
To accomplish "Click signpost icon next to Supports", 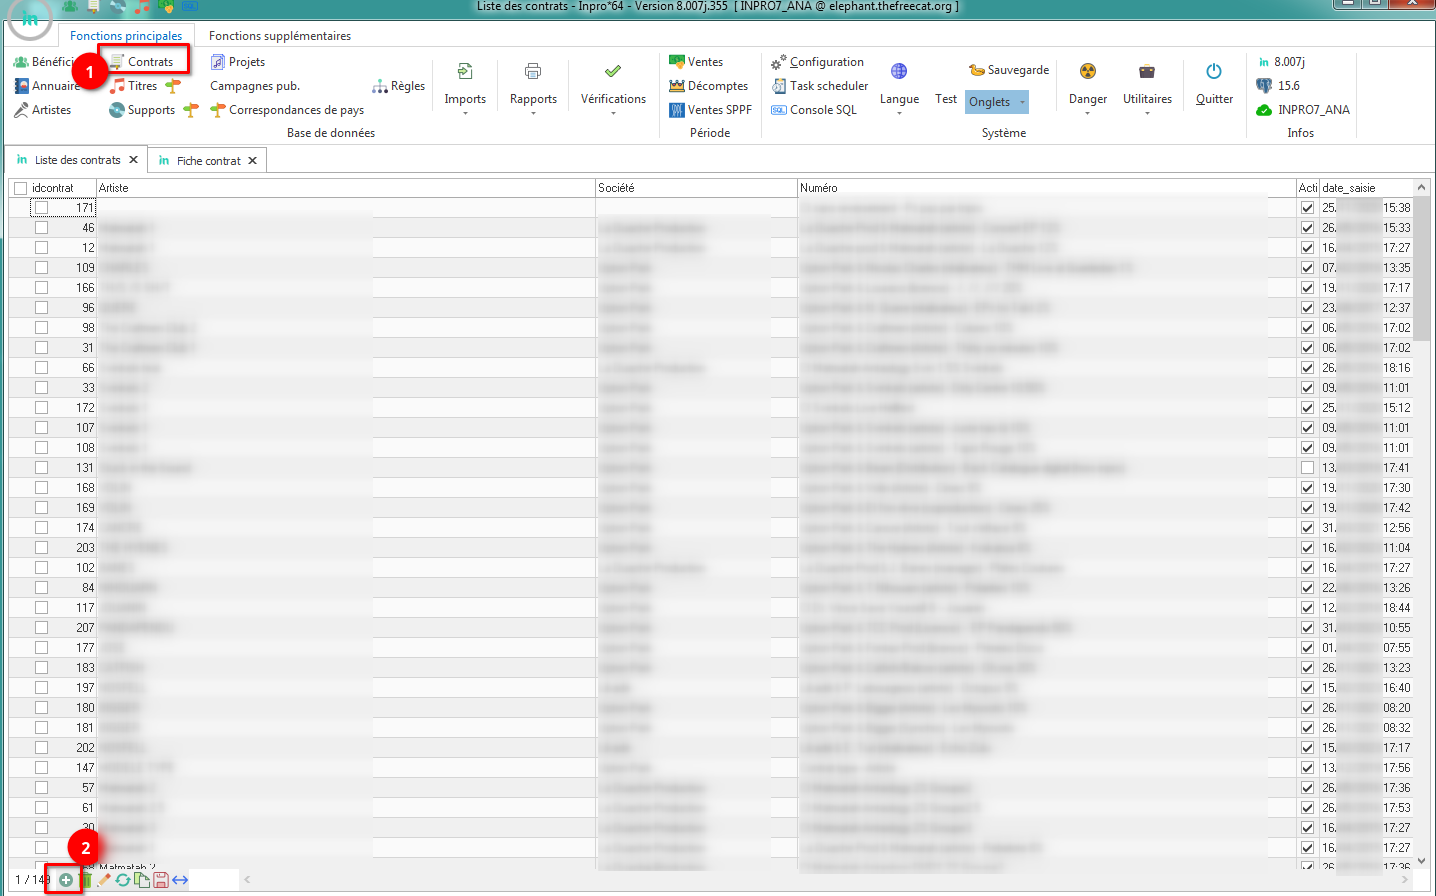I will 191,110.
